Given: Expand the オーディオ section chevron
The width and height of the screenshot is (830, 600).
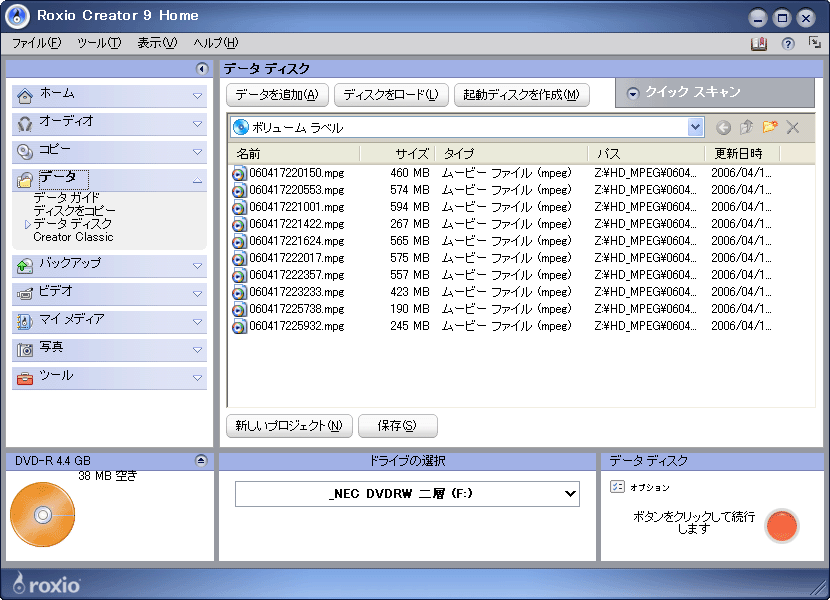Looking at the screenshot, I should coord(197,124).
